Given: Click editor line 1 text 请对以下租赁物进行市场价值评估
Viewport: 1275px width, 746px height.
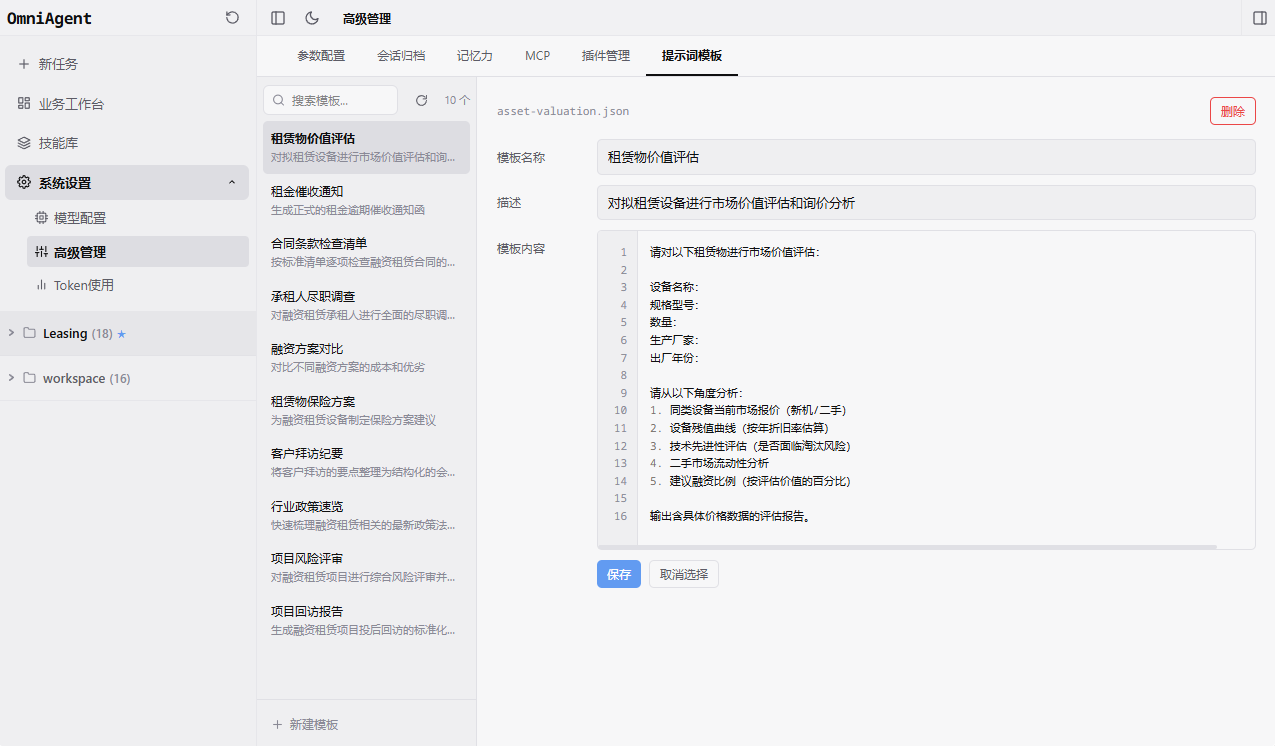Looking at the screenshot, I should pos(734,252).
